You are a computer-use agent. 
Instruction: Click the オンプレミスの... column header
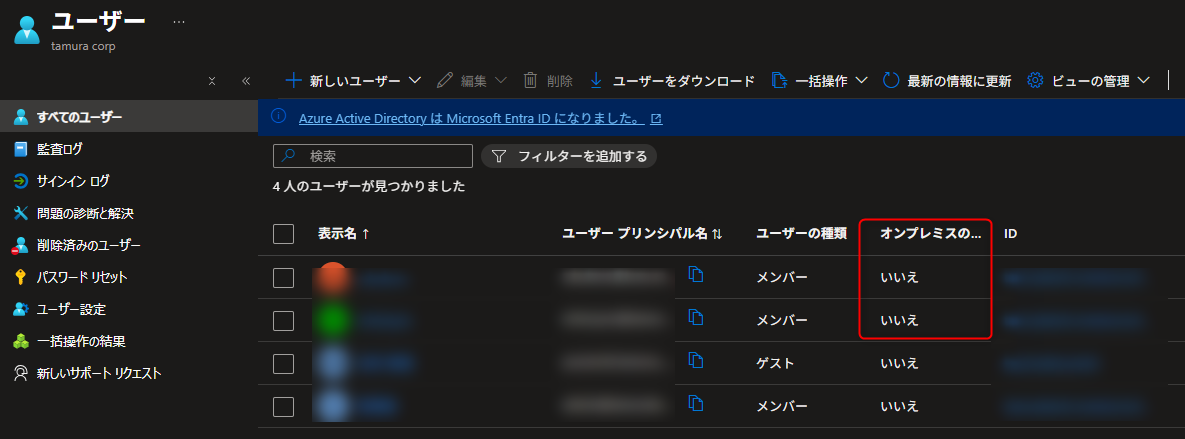click(930, 234)
